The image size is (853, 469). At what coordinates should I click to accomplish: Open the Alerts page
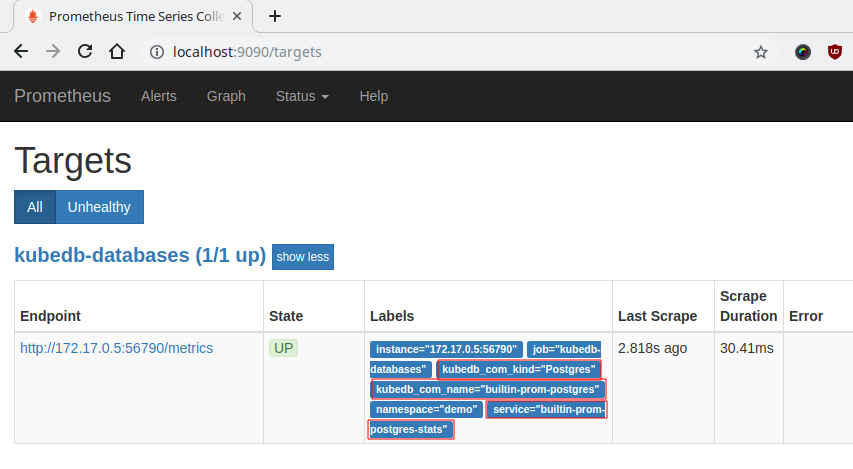pyautogui.click(x=159, y=96)
